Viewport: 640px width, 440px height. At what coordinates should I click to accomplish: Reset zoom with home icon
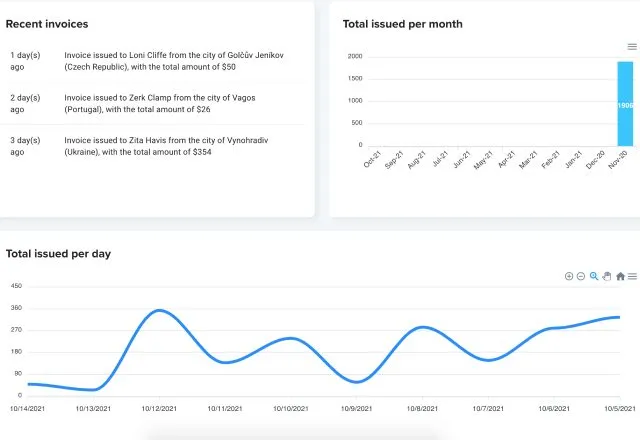tap(620, 276)
